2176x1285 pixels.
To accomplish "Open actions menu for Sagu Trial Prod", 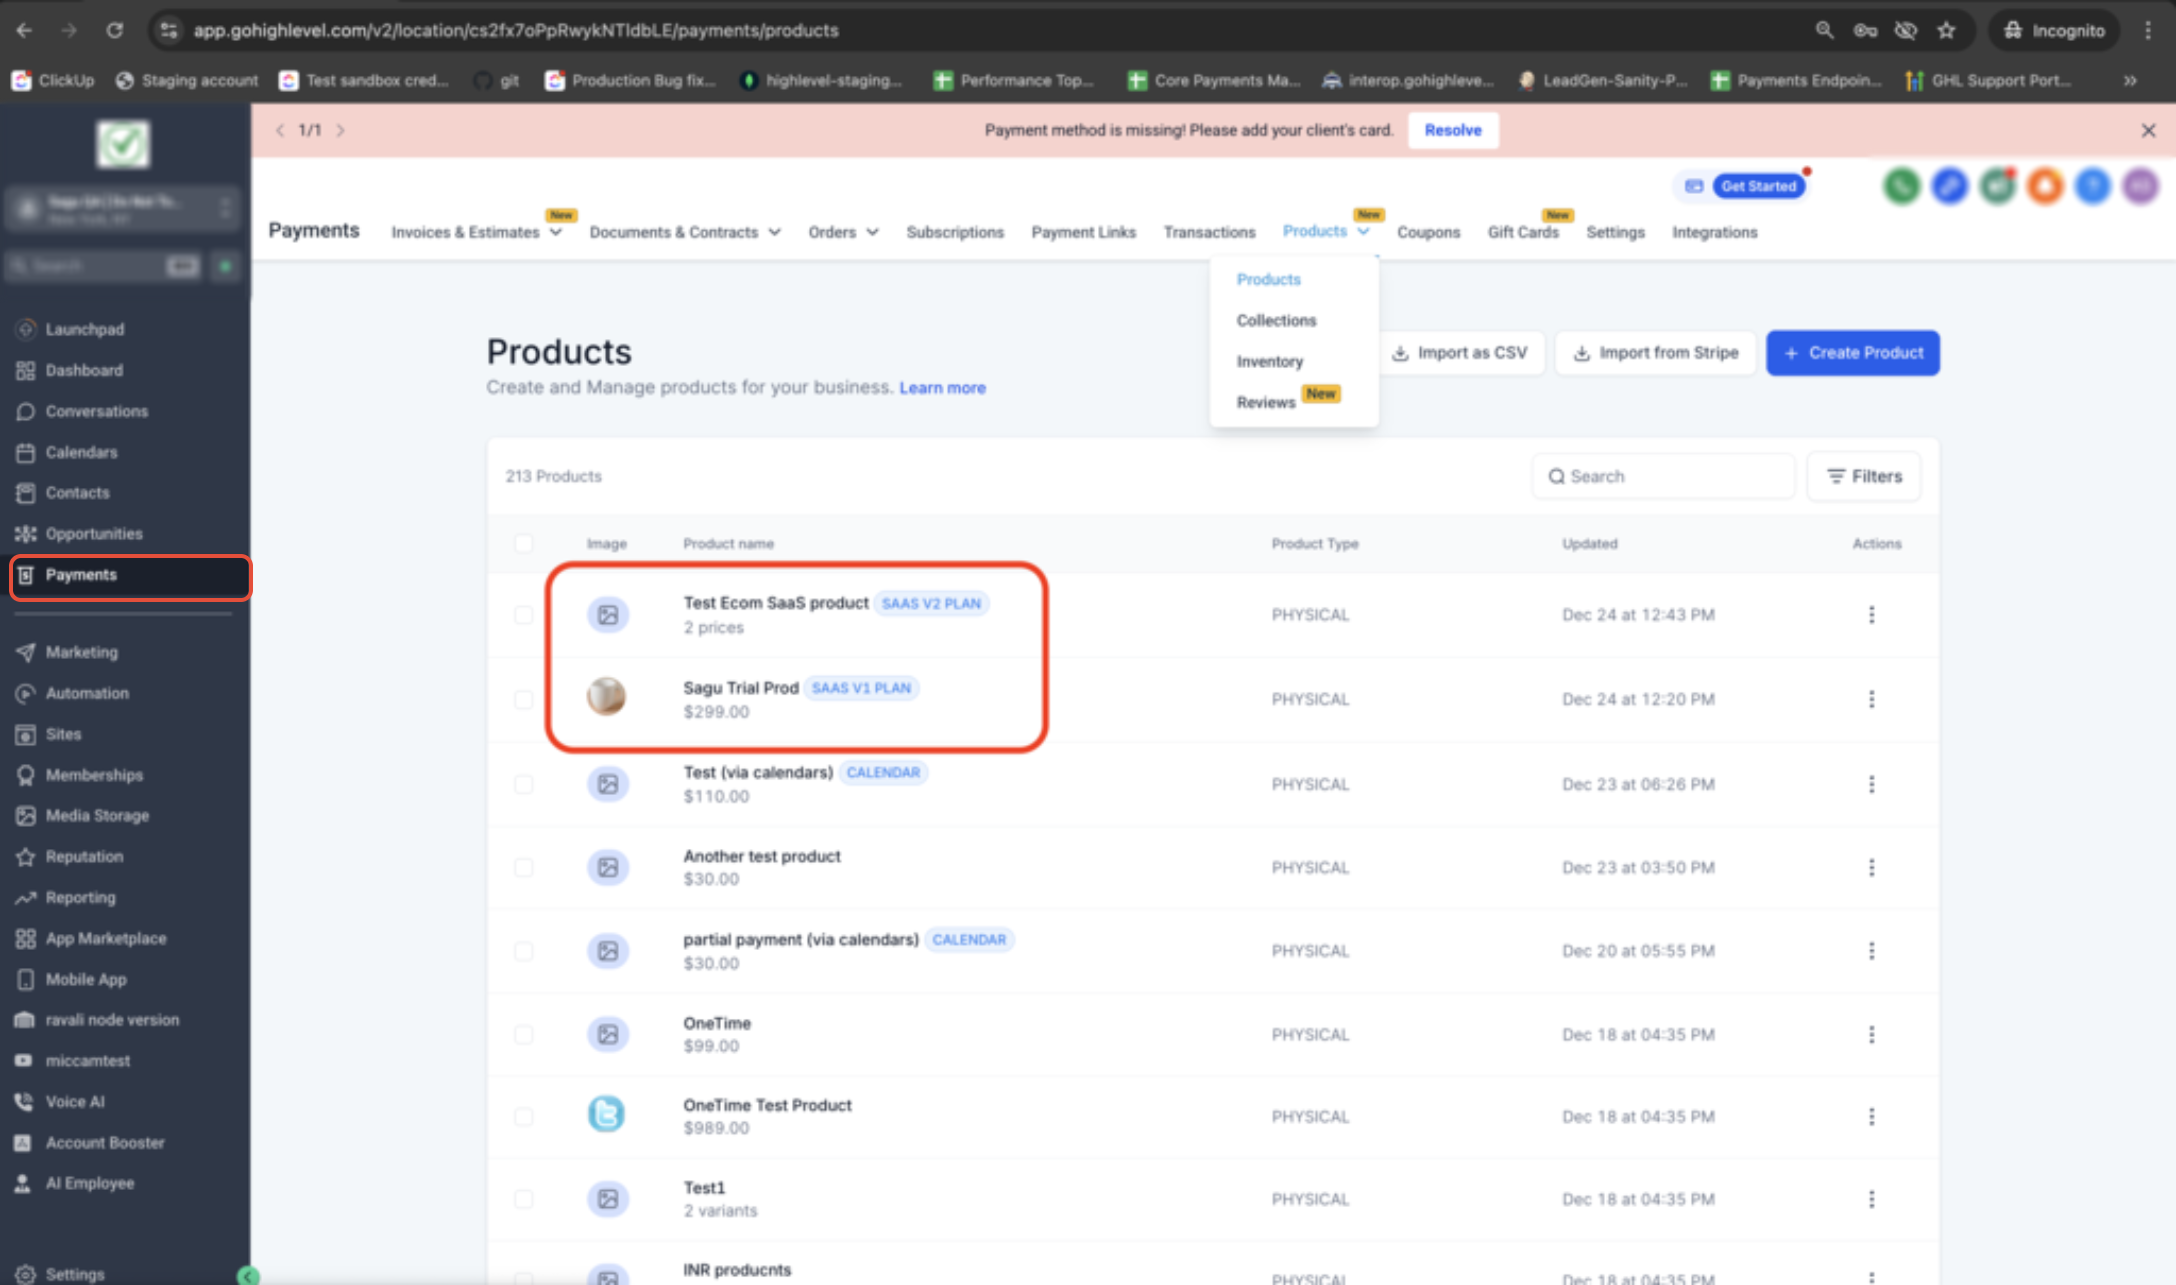I will point(1871,699).
